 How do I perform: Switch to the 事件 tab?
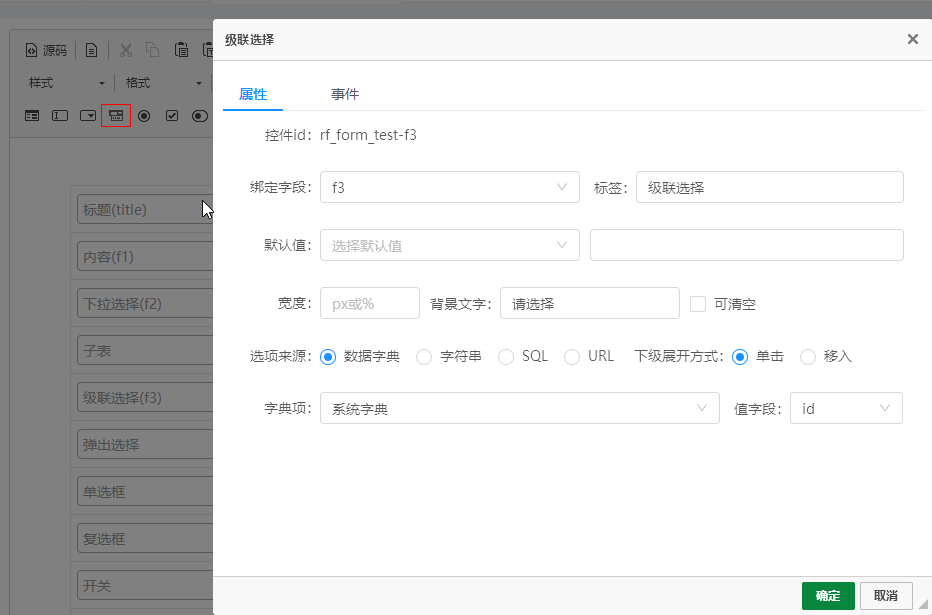pyautogui.click(x=345, y=94)
